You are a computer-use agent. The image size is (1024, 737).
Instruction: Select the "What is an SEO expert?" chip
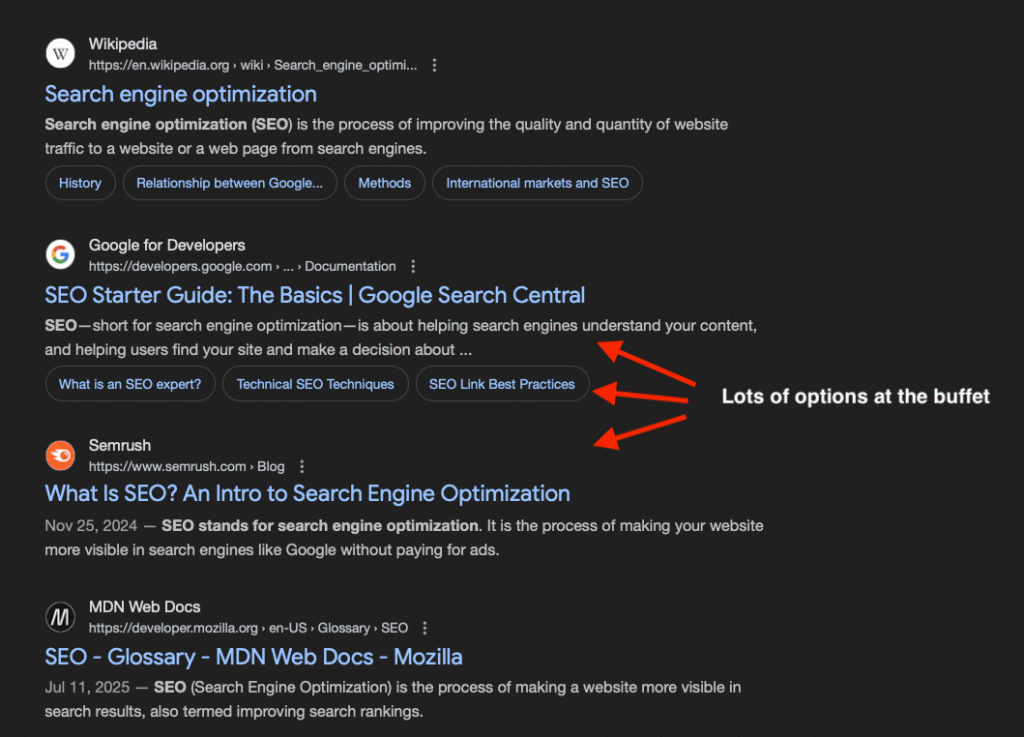click(x=130, y=384)
